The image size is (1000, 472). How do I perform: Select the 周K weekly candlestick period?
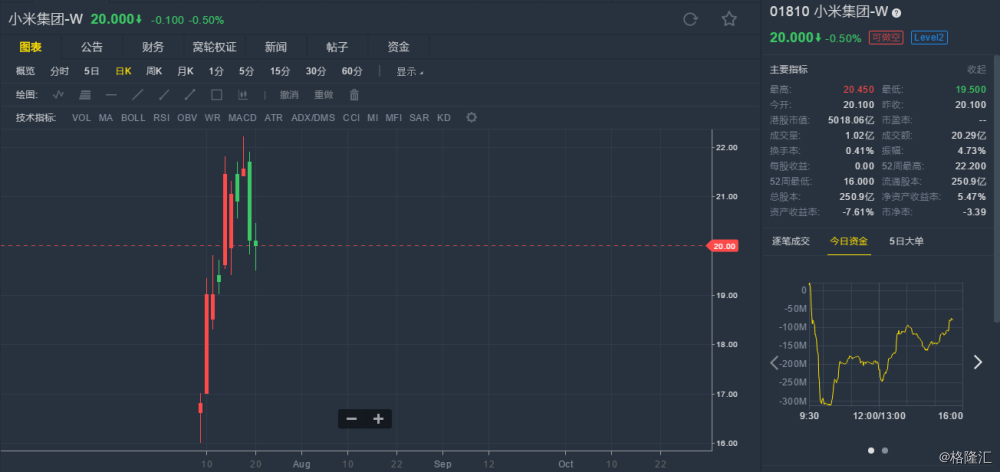click(x=154, y=71)
